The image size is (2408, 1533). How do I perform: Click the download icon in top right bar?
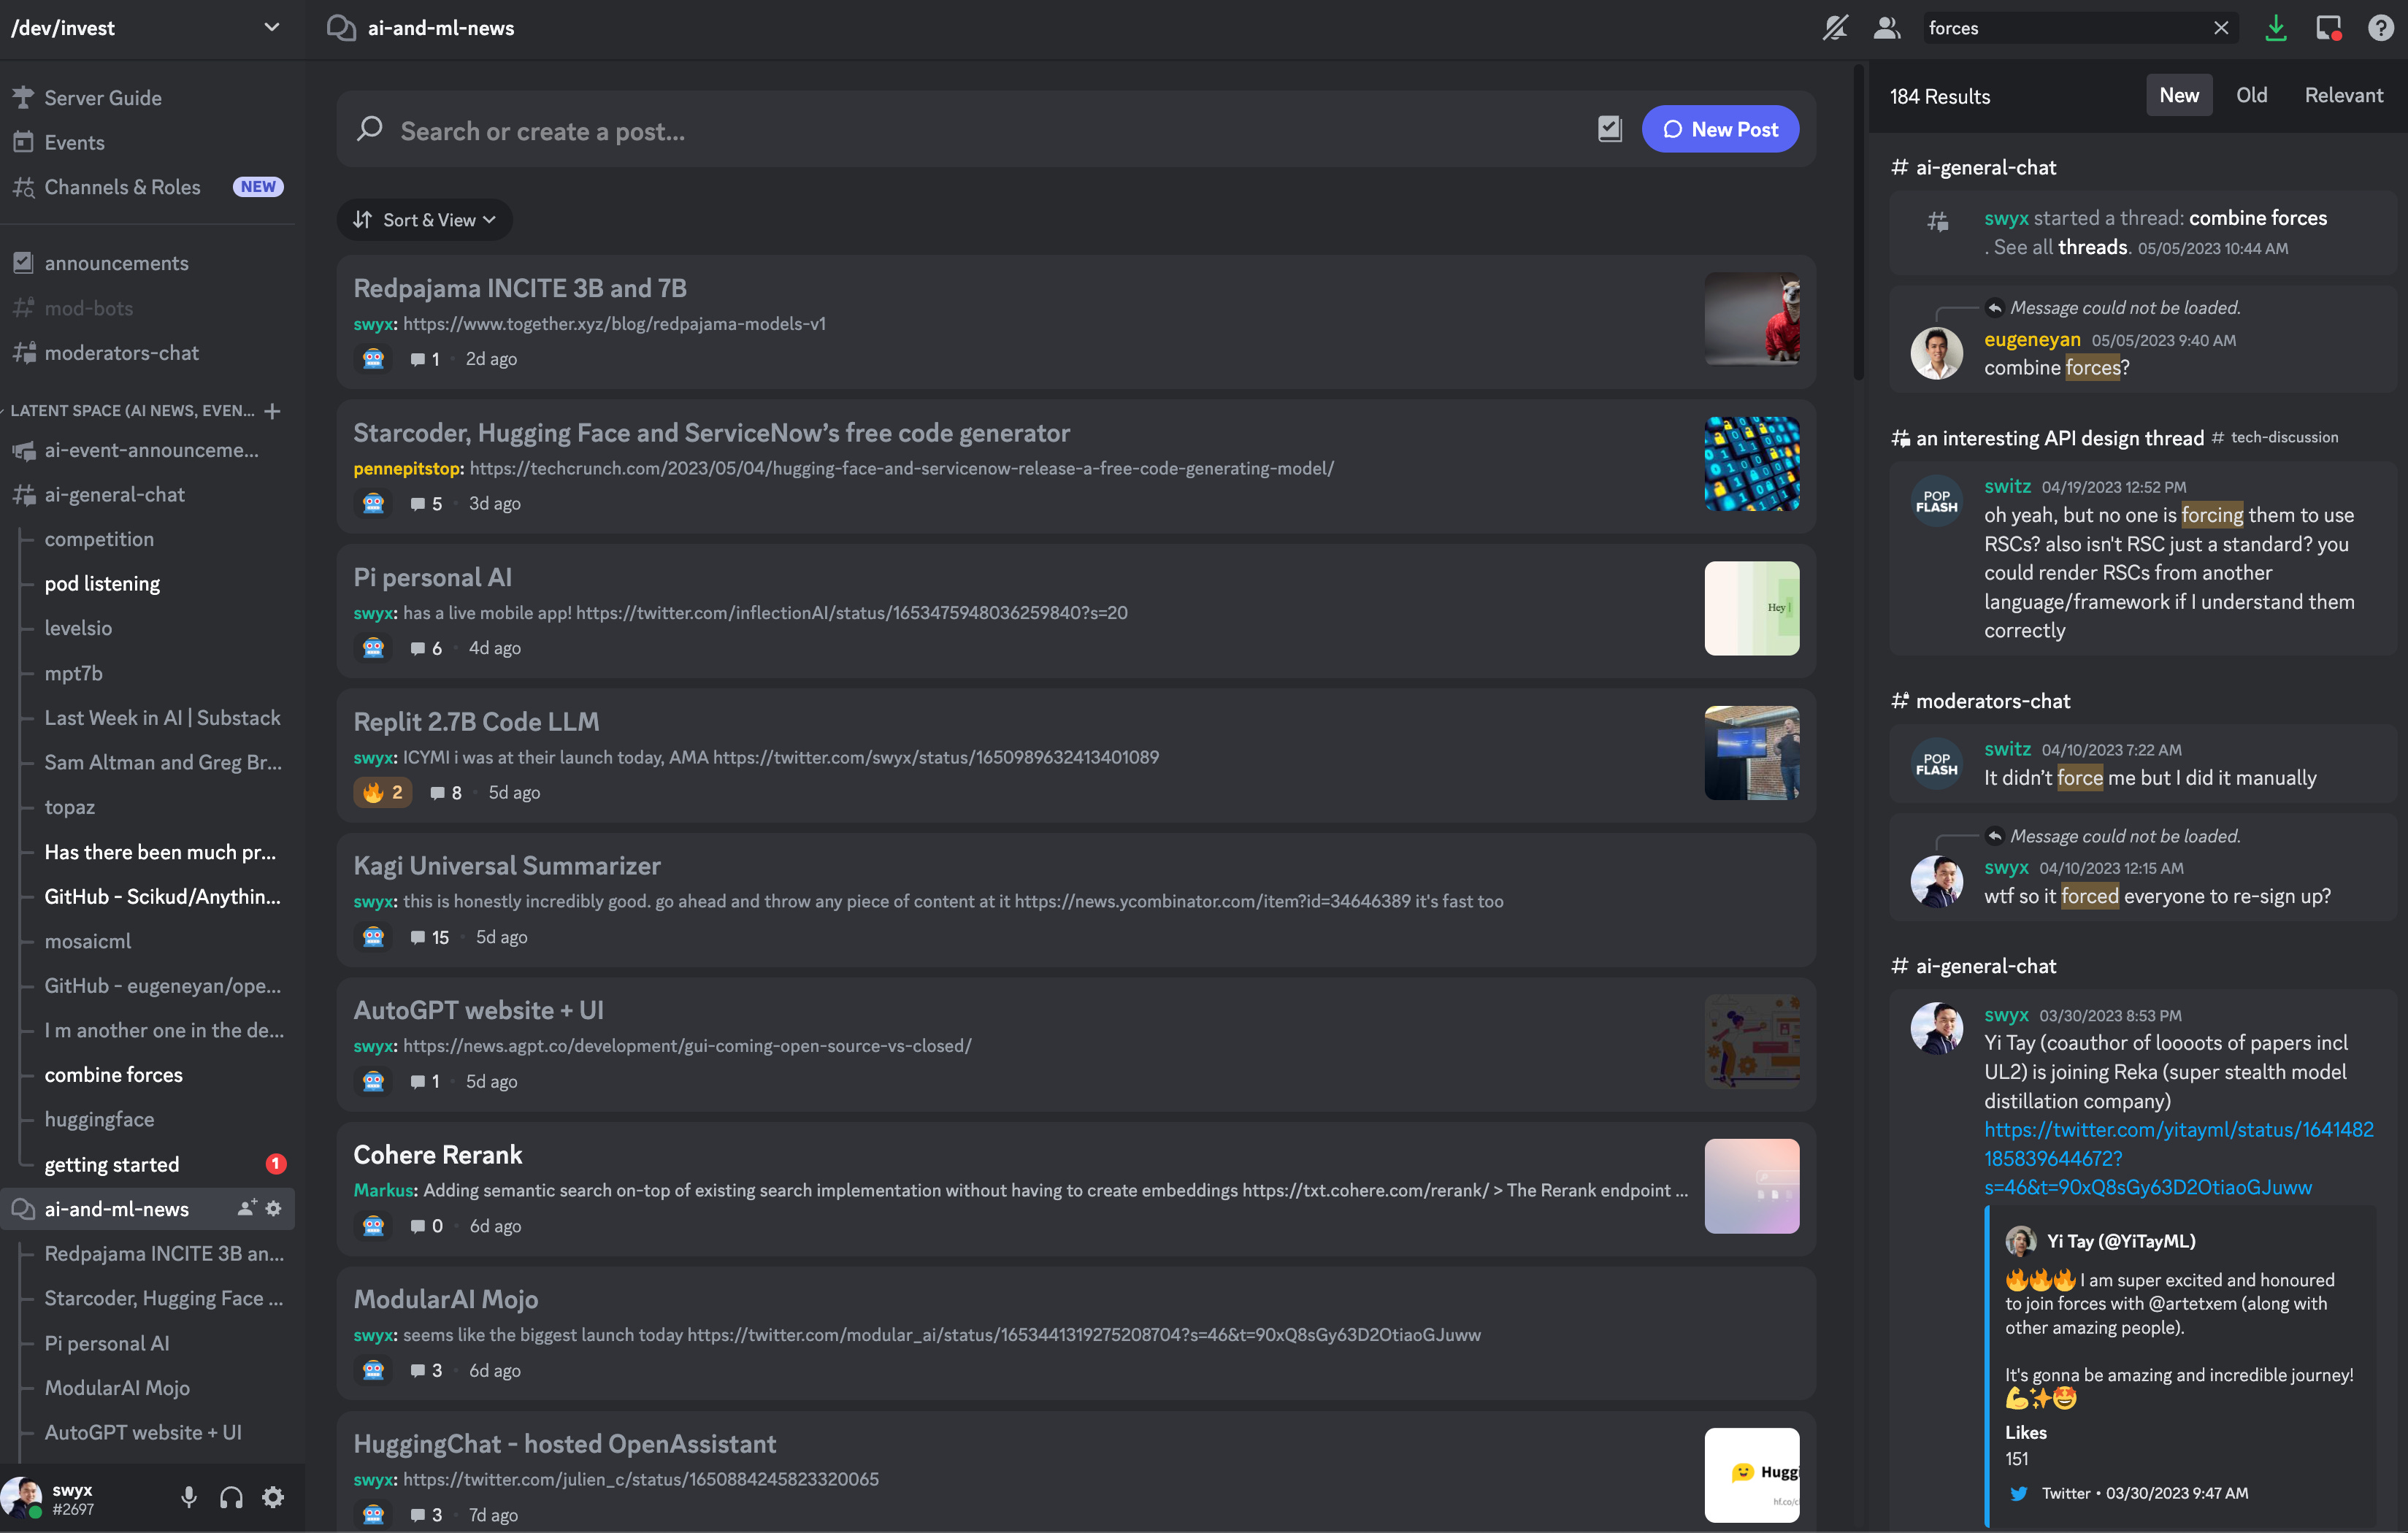coord(2277,26)
